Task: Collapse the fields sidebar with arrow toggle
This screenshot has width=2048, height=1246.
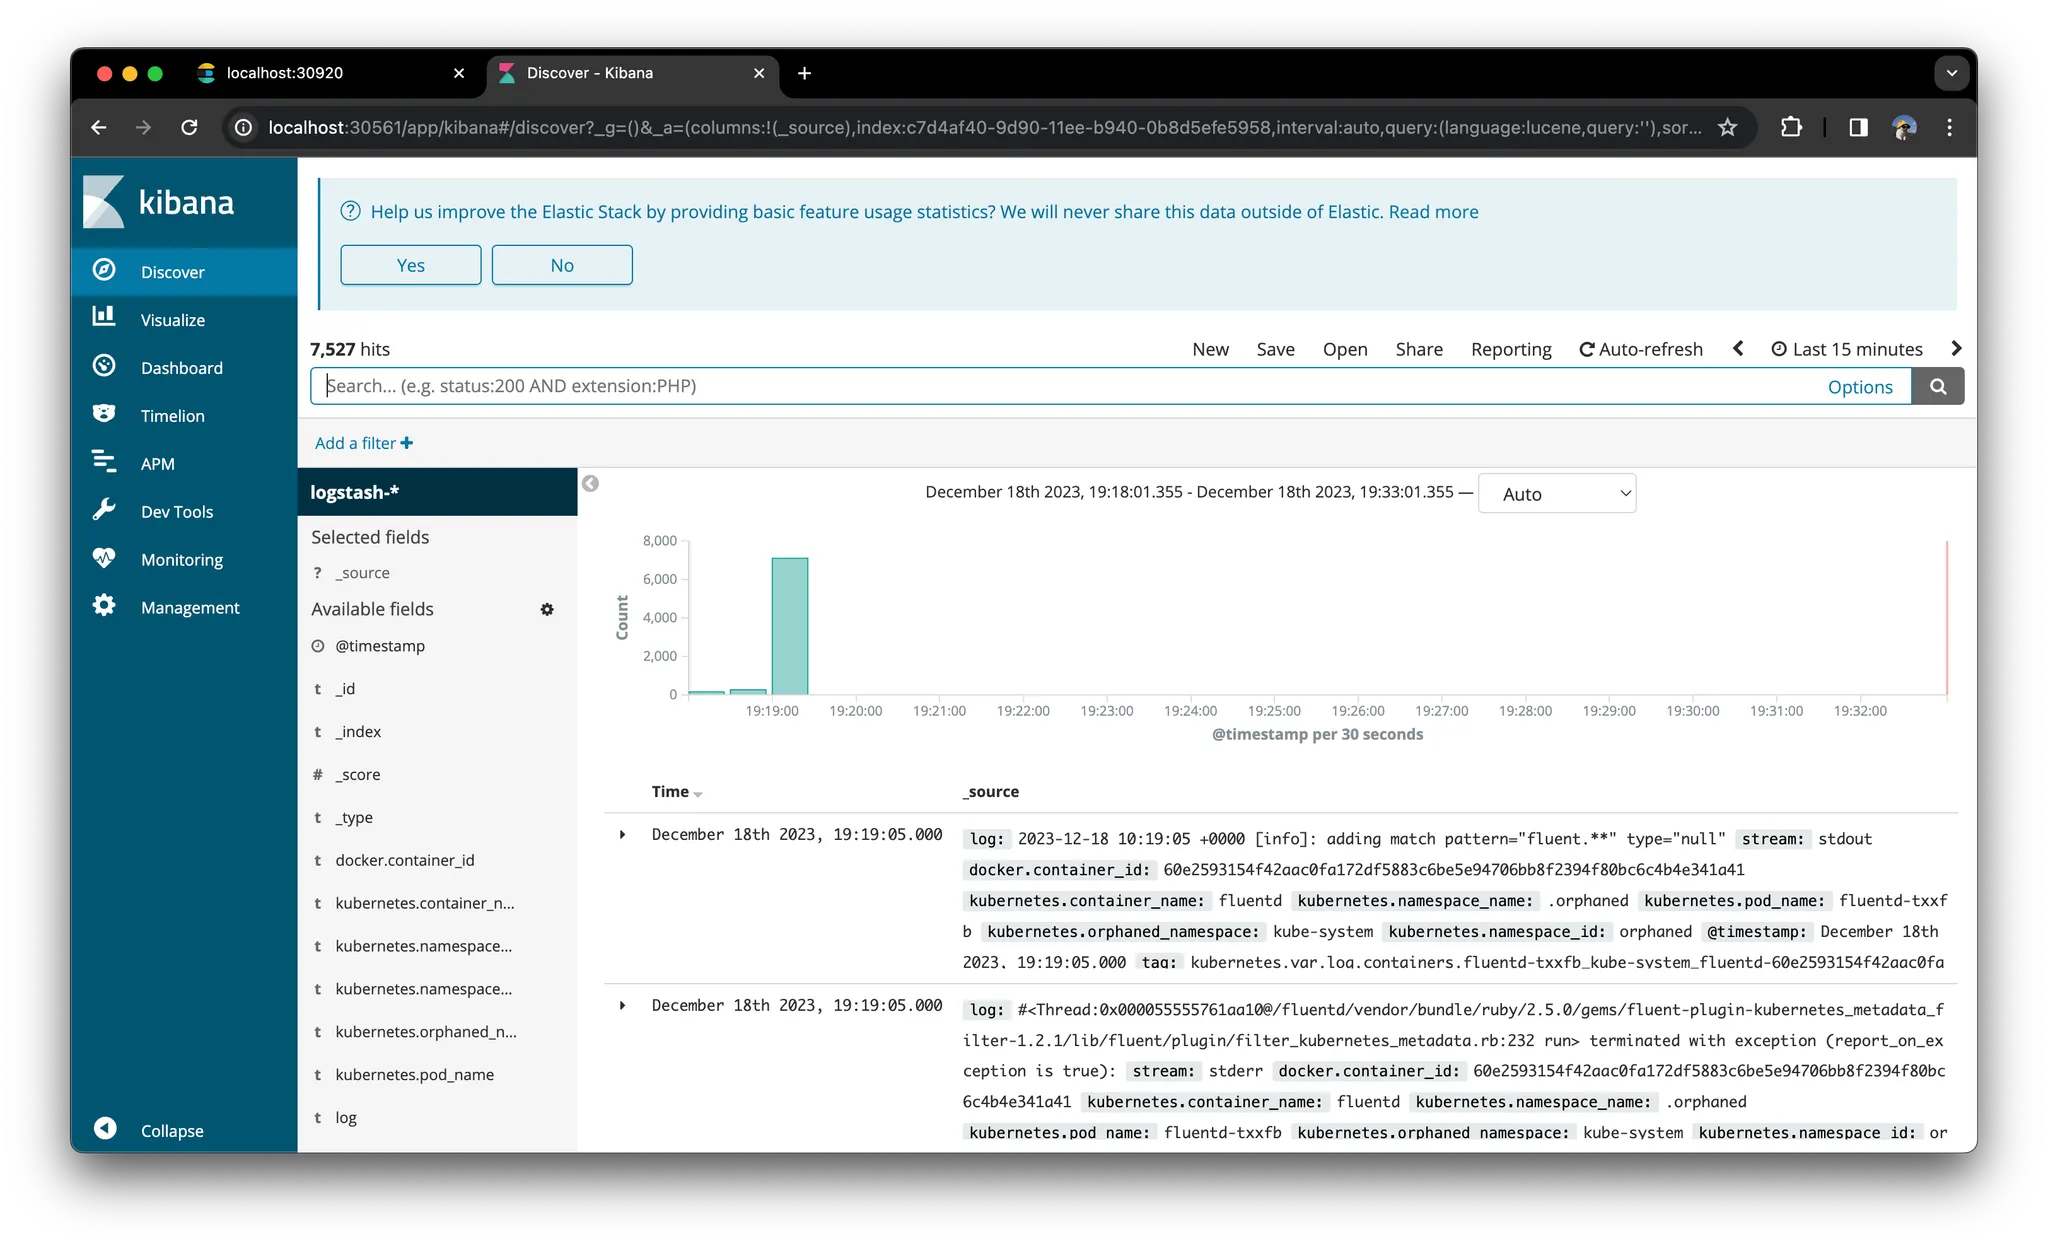Action: tap(590, 484)
